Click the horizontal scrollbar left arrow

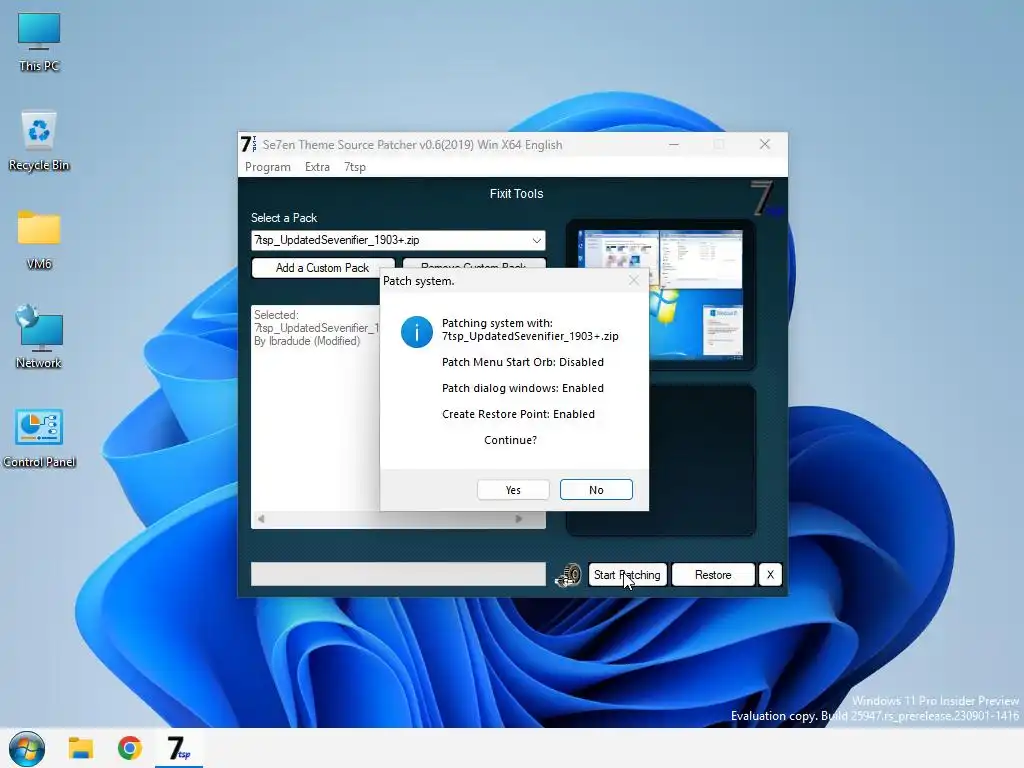point(261,519)
